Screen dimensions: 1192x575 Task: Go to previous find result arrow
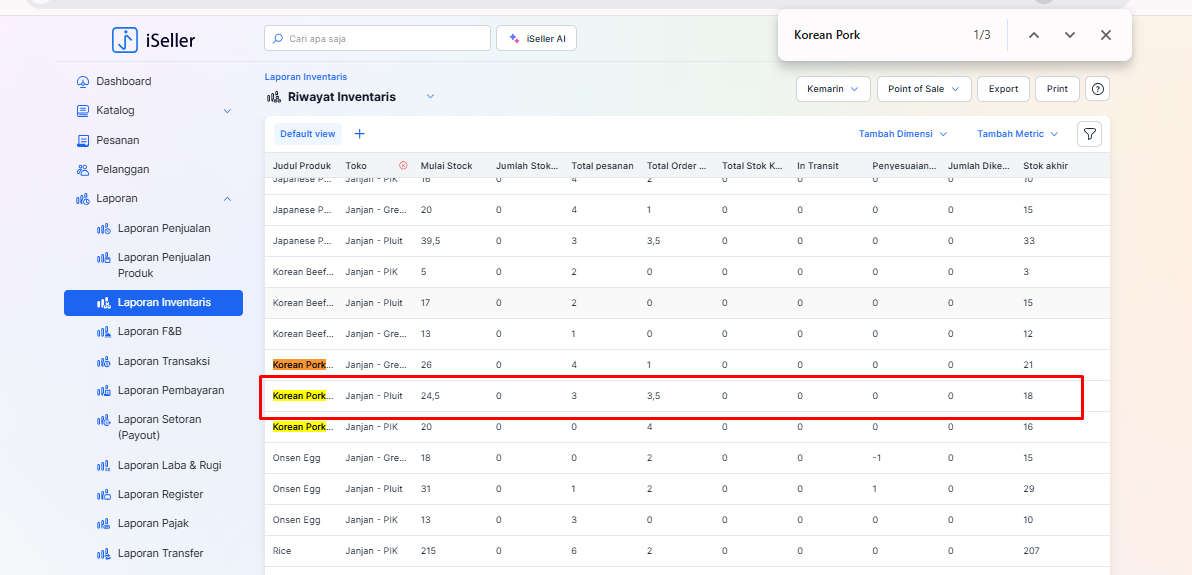1034,35
